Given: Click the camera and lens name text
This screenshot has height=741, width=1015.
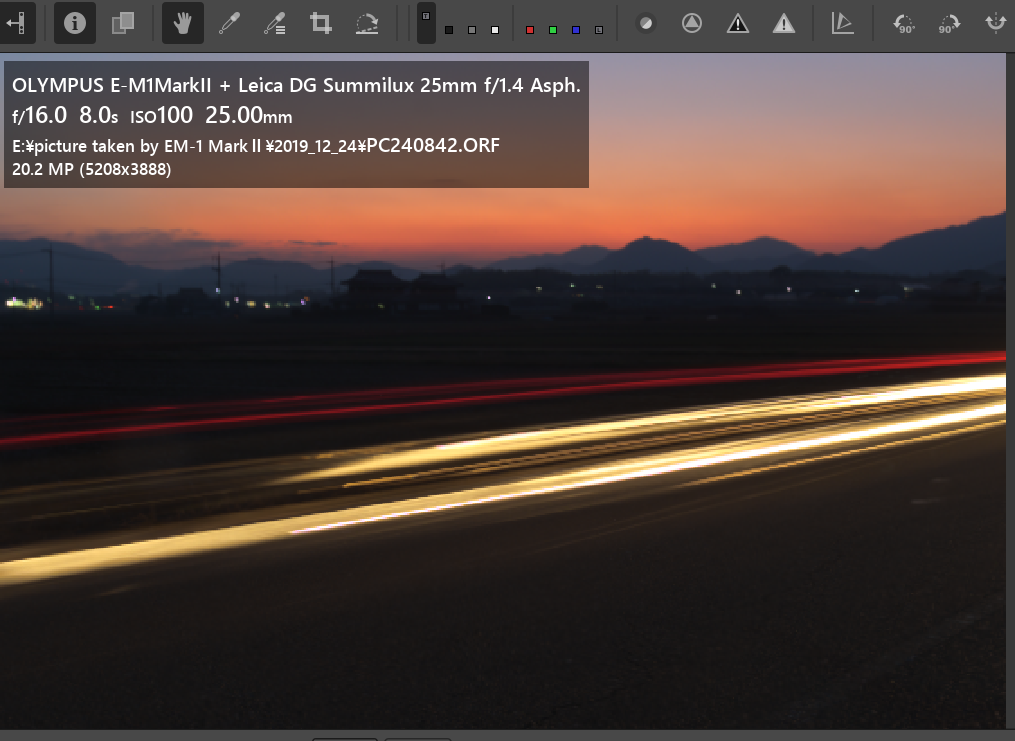Looking at the screenshot, I should click(x=296, y=85).
